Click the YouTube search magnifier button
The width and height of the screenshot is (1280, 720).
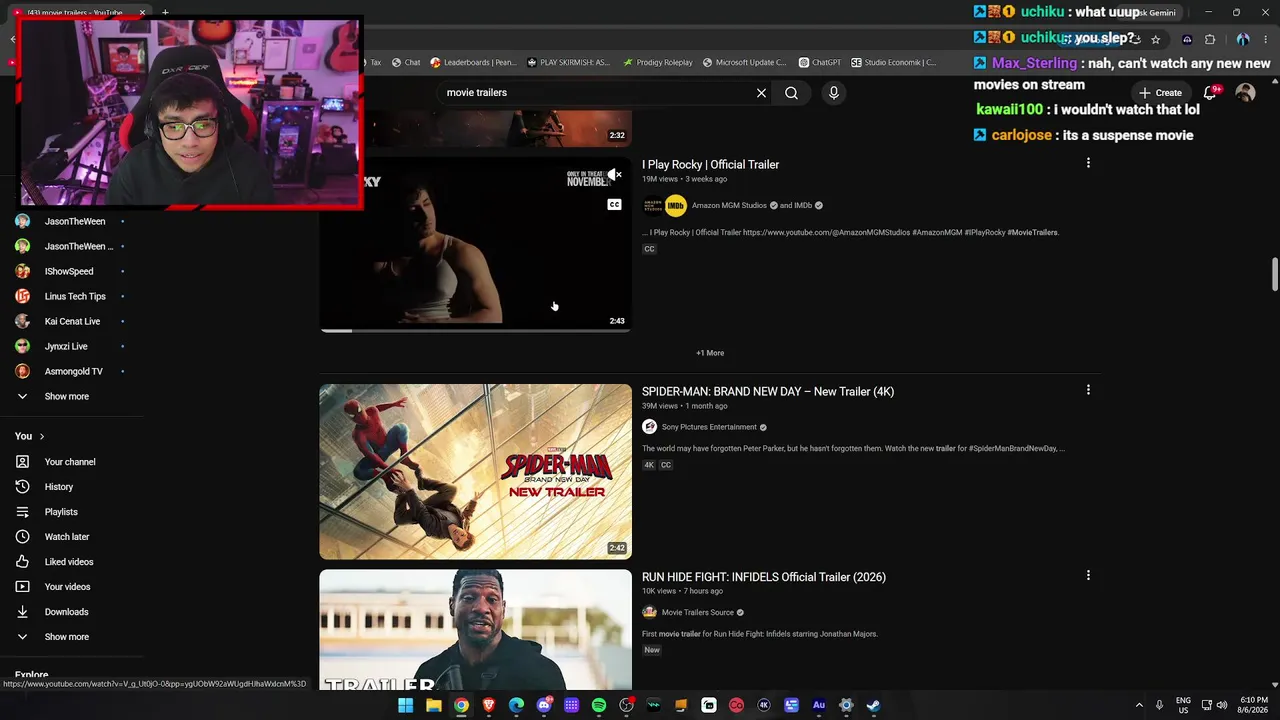tap(791, 93)
